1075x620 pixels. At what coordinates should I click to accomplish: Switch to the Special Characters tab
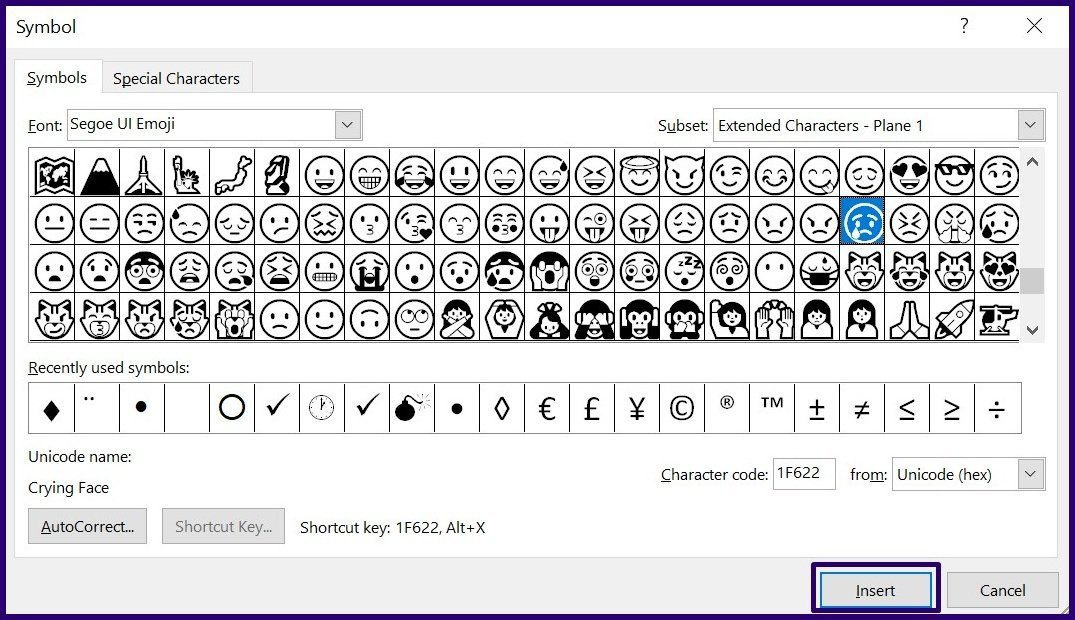click(x=176, y=78)
